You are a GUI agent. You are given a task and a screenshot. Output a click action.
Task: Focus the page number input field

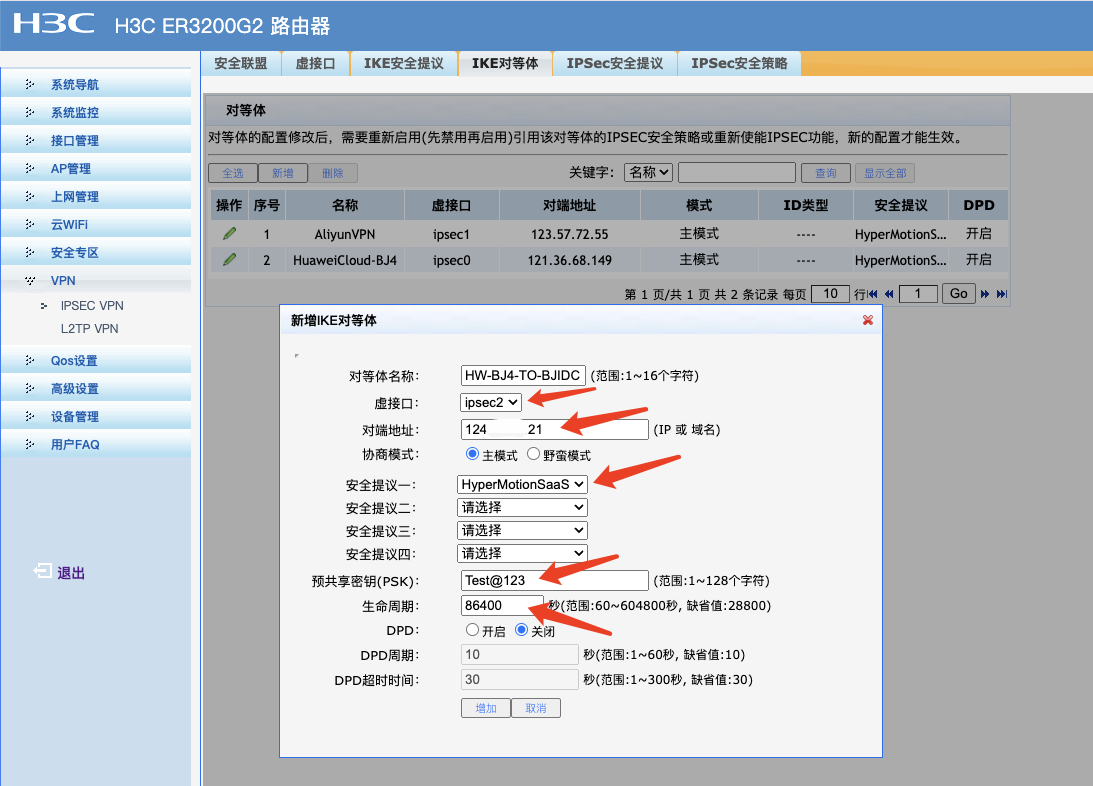click(918, 293)
